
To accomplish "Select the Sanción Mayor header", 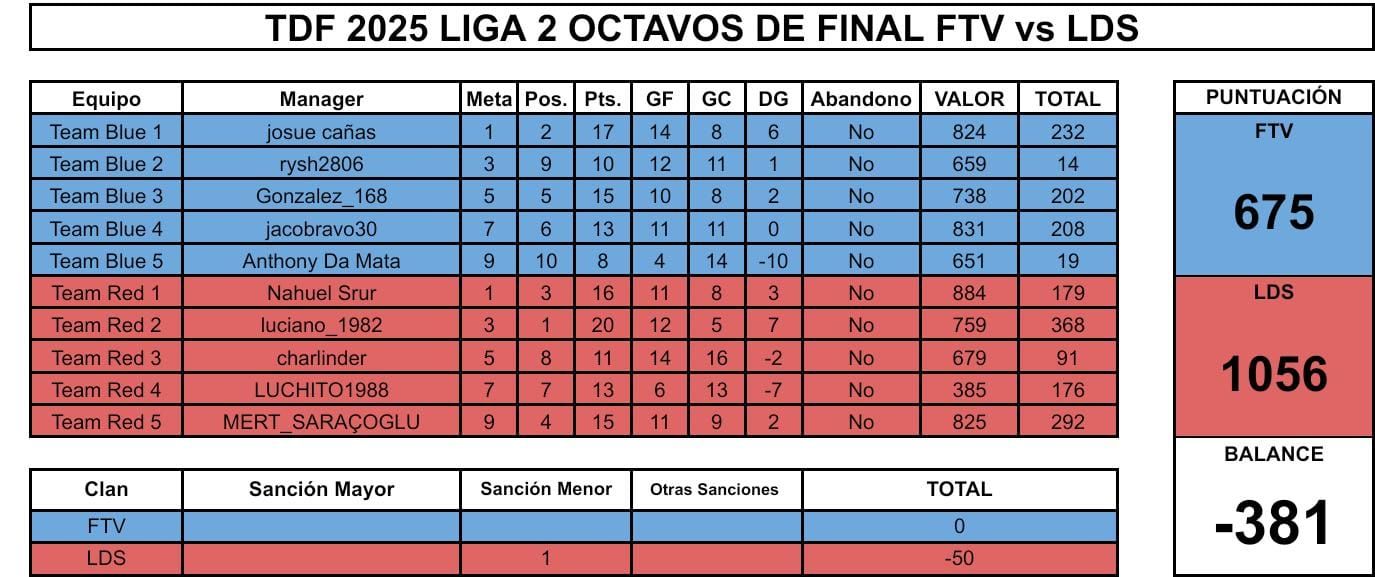I will tap(321, 489).
